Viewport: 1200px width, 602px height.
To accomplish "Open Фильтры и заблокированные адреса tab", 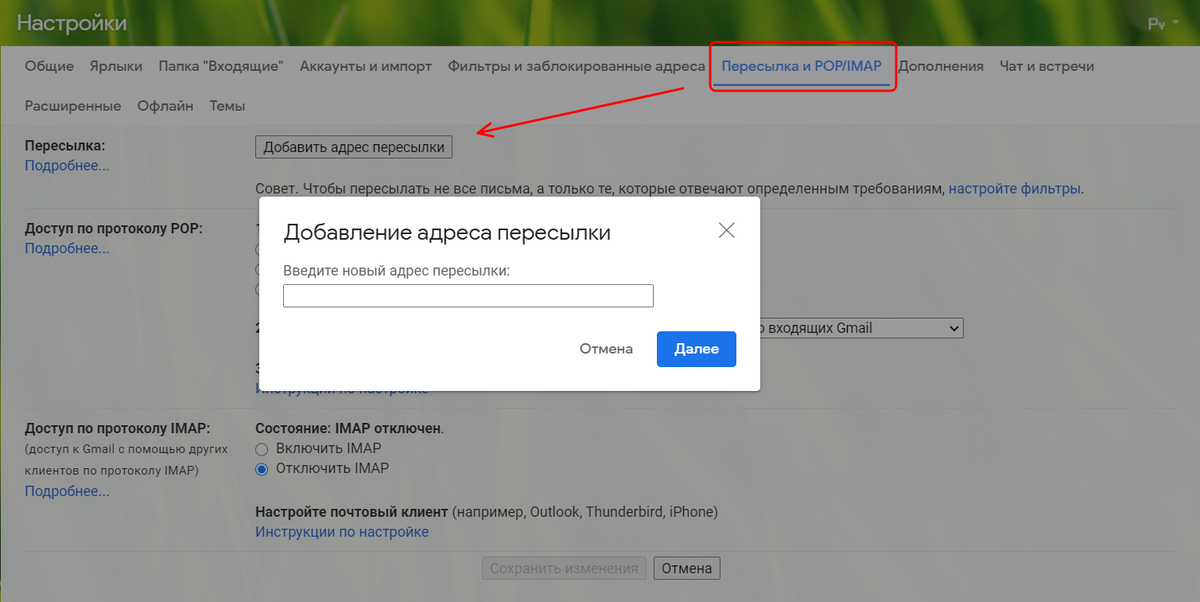I will pyautogui.click(x=577, y=66).
